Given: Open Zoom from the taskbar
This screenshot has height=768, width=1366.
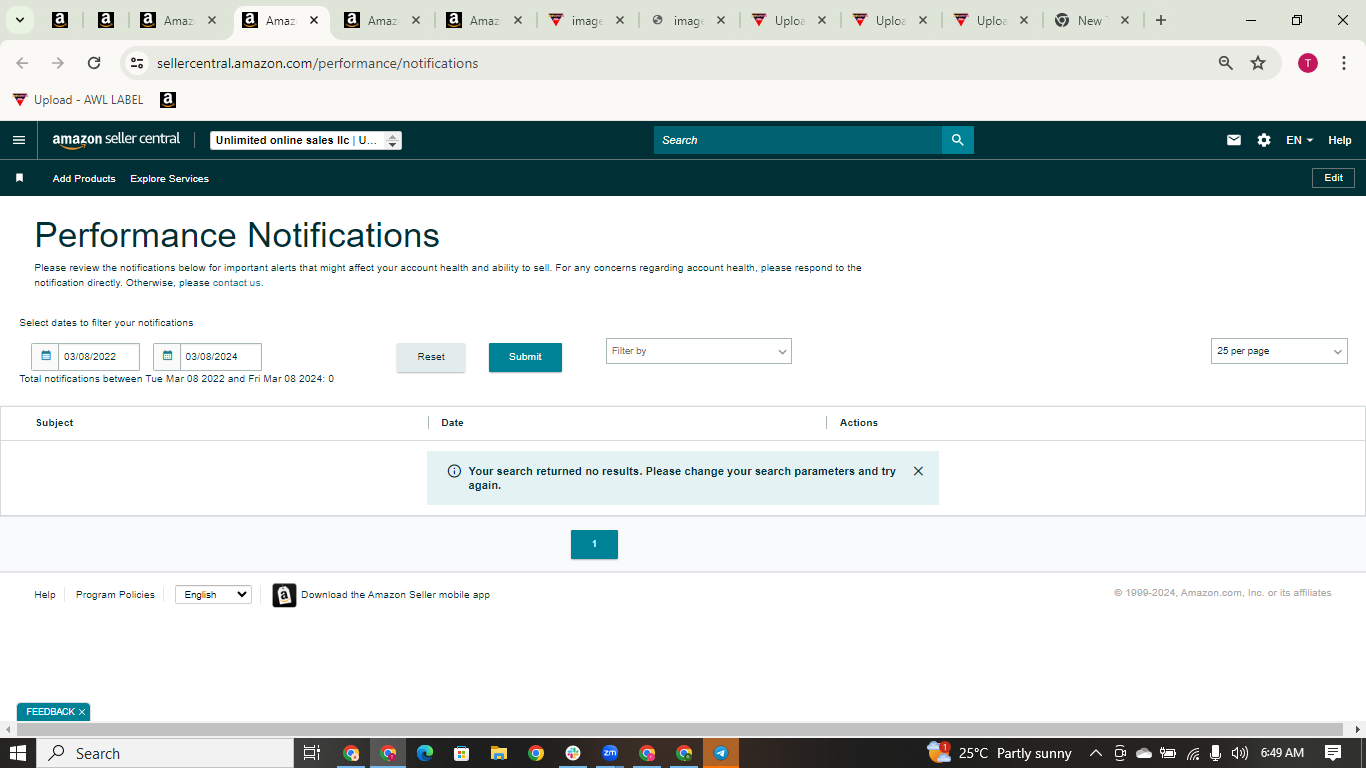Looking at the screenshot, I should coord(610,753).
